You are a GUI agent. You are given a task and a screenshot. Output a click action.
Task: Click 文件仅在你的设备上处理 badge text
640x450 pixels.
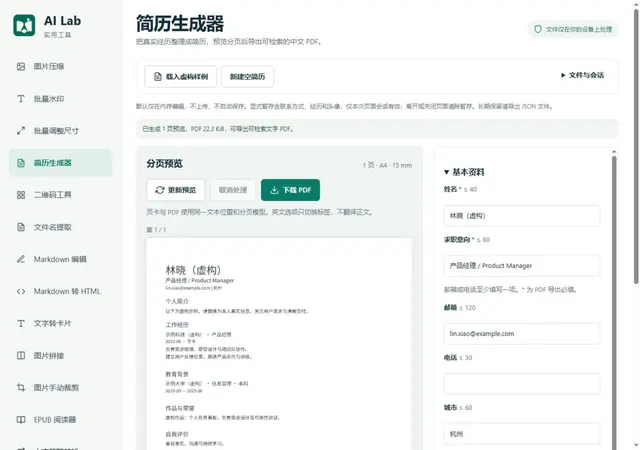[579, 29]
